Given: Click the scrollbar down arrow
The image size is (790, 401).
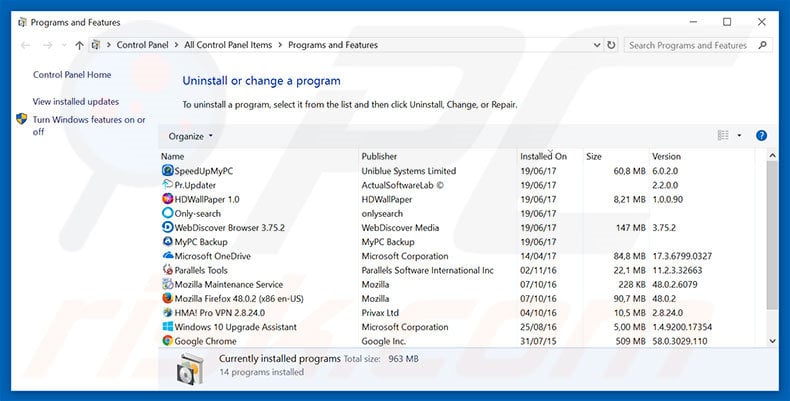Looking at the screenshot, I should click(x=772, y=341).
